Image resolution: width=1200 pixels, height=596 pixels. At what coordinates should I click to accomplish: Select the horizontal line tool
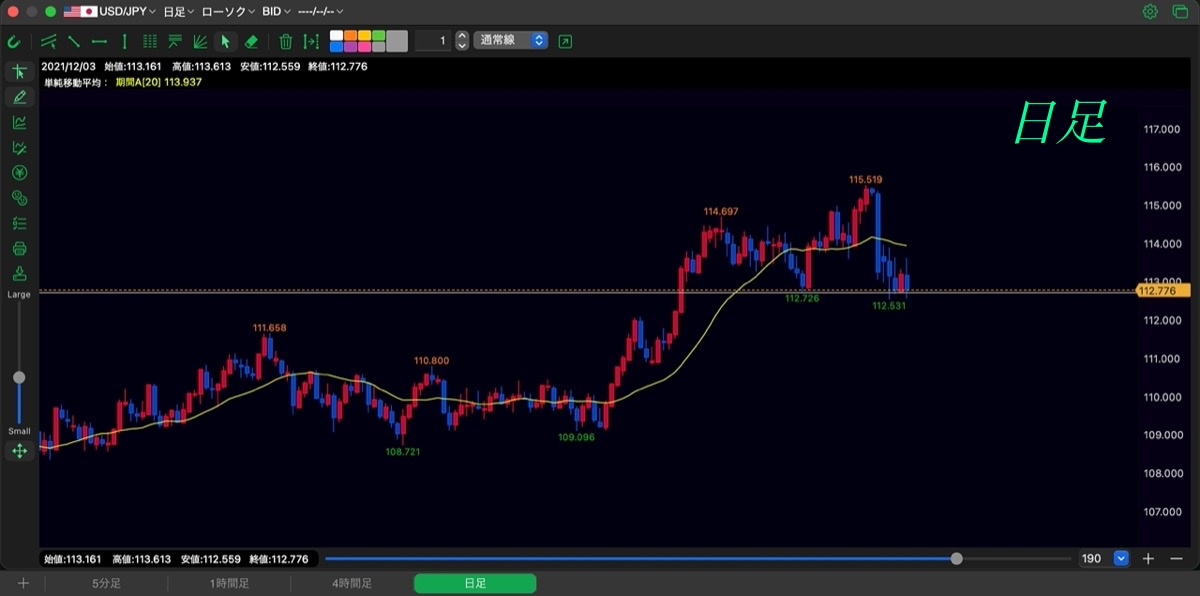click(x=99, y=41)
